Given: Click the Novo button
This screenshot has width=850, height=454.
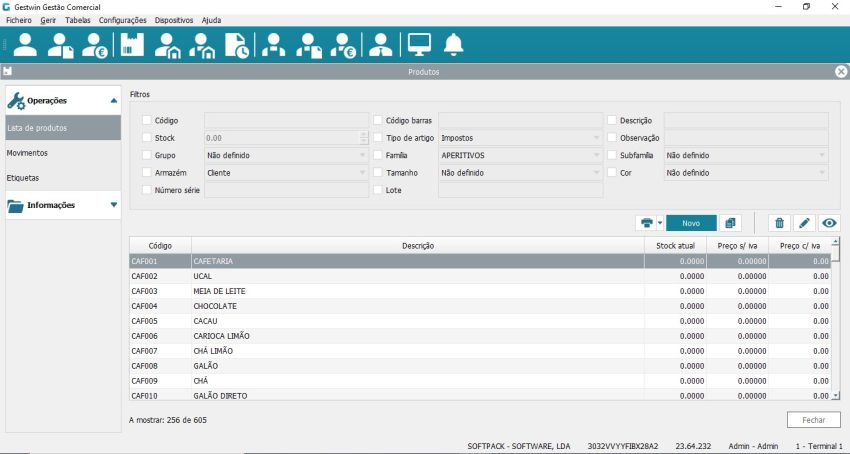Looking at the screenshot, I should [x=690, y=223].
